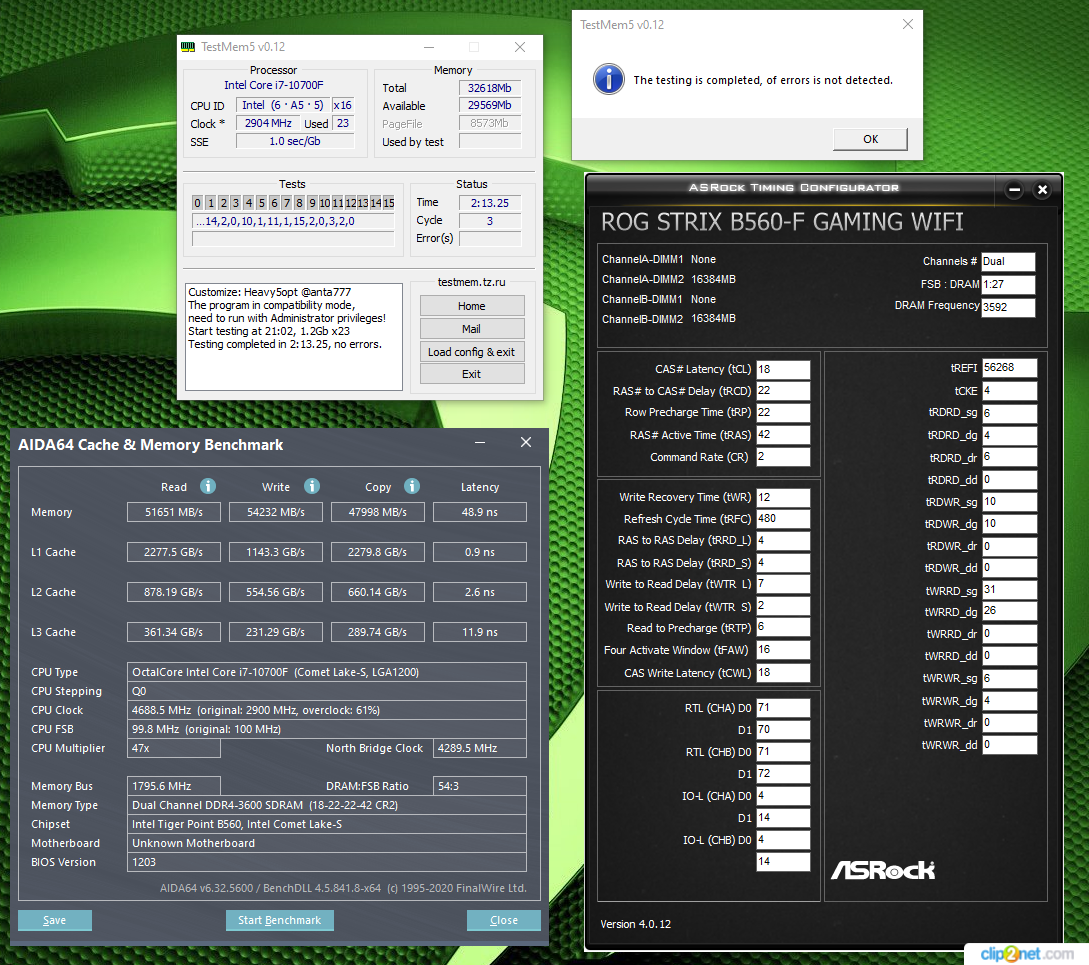Click the Cycle field showing 3
This screenshot has height=965, width=1089.
click(490, 221)
